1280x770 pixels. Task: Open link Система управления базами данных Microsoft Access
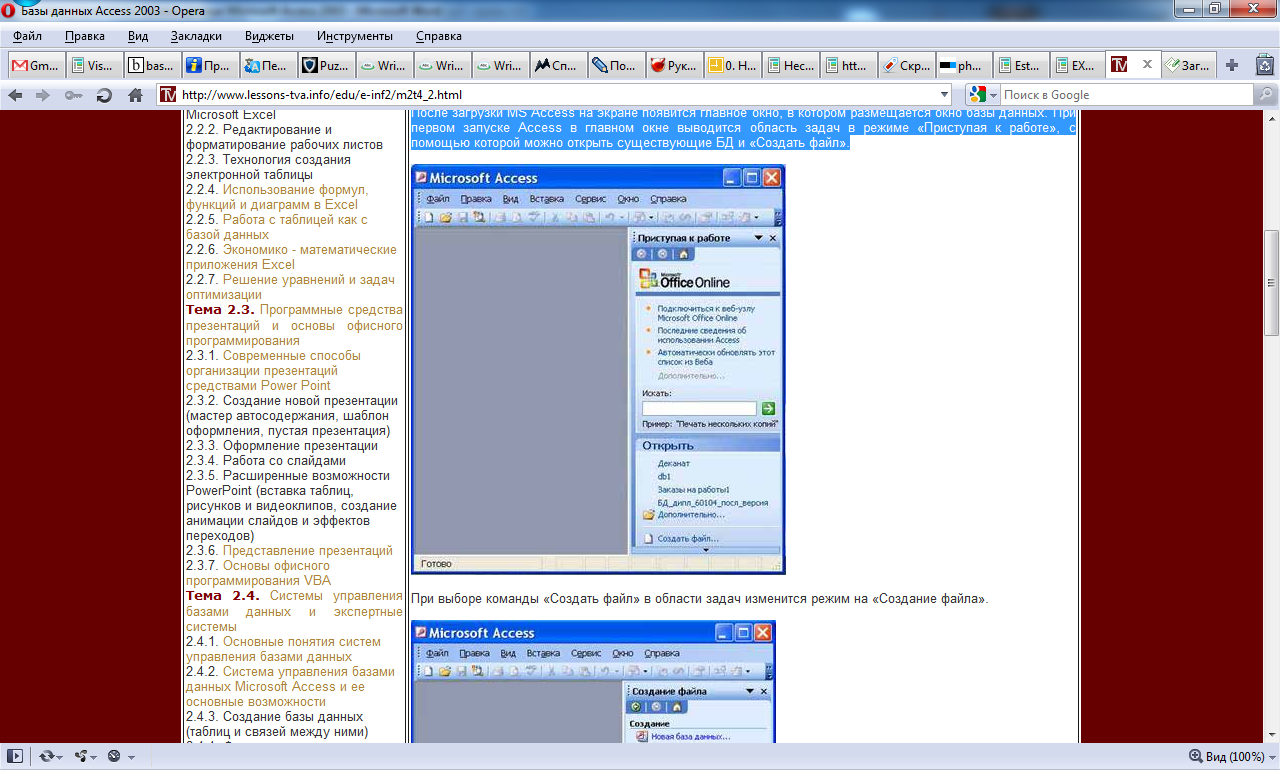point(291,687)
